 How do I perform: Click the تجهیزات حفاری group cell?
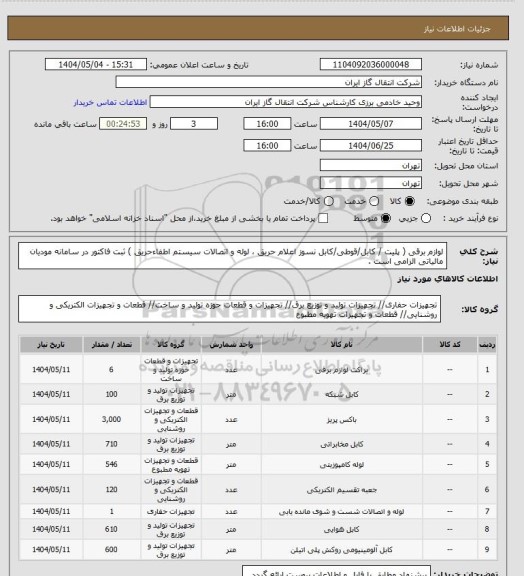click(x=171, y=511)
